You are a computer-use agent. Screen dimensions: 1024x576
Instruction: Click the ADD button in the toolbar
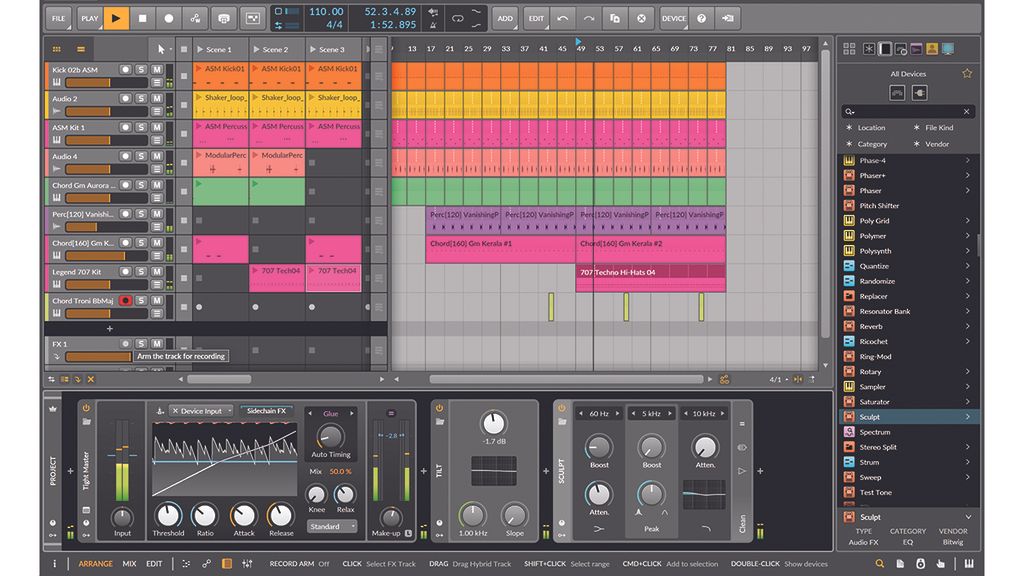[x=505, y=17]
